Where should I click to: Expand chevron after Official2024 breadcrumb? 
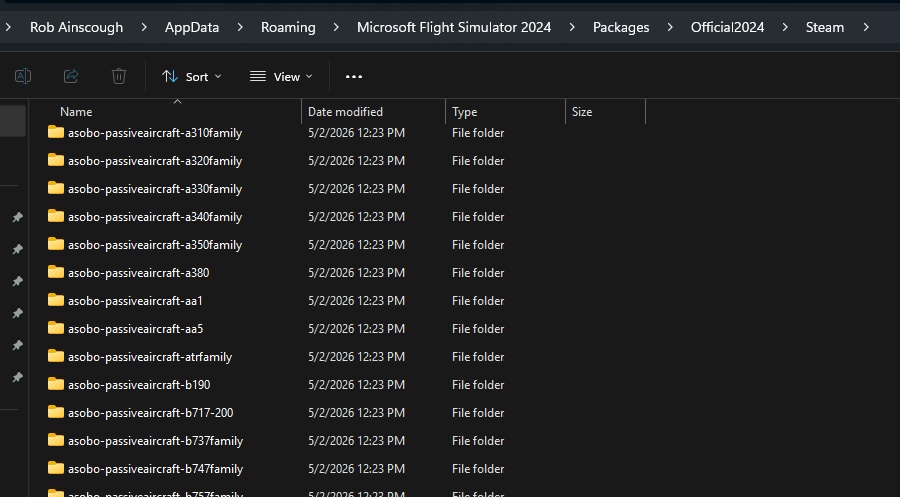tap(785, 27)
